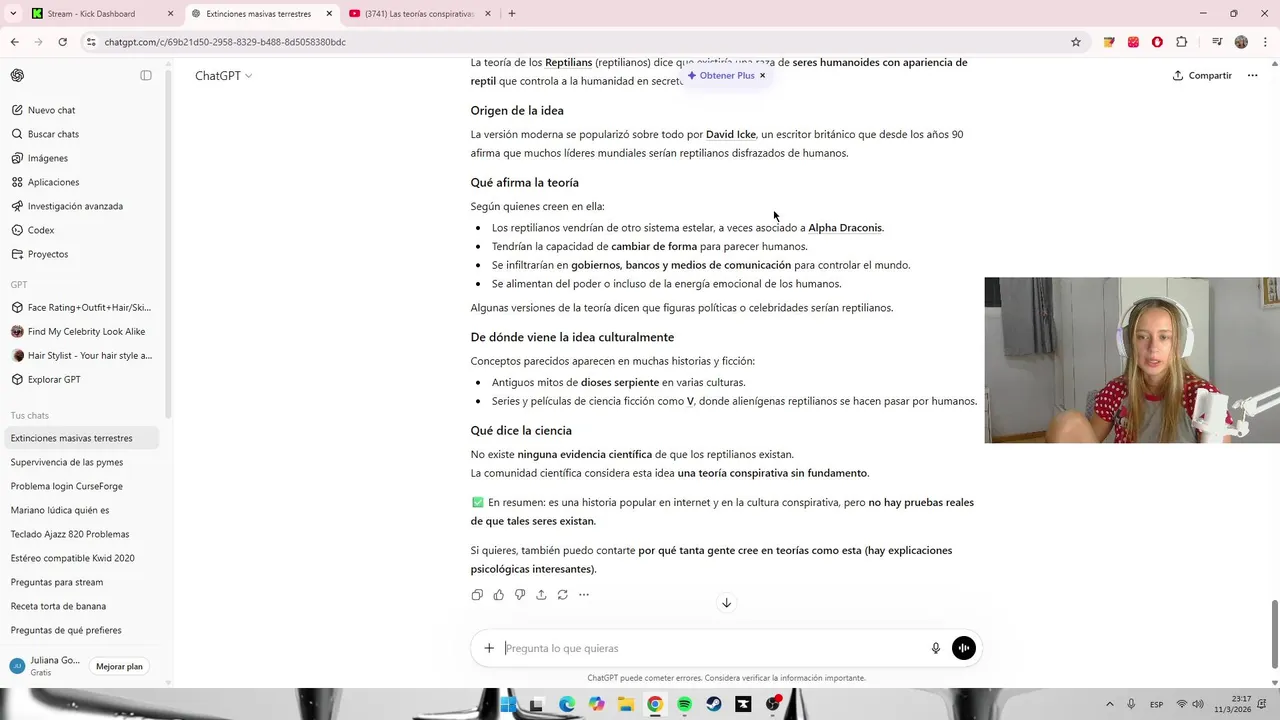This screenshot has height=720, width=1280.
Task: Close the Kick Dashboard tab
Action: click(170, 14)
